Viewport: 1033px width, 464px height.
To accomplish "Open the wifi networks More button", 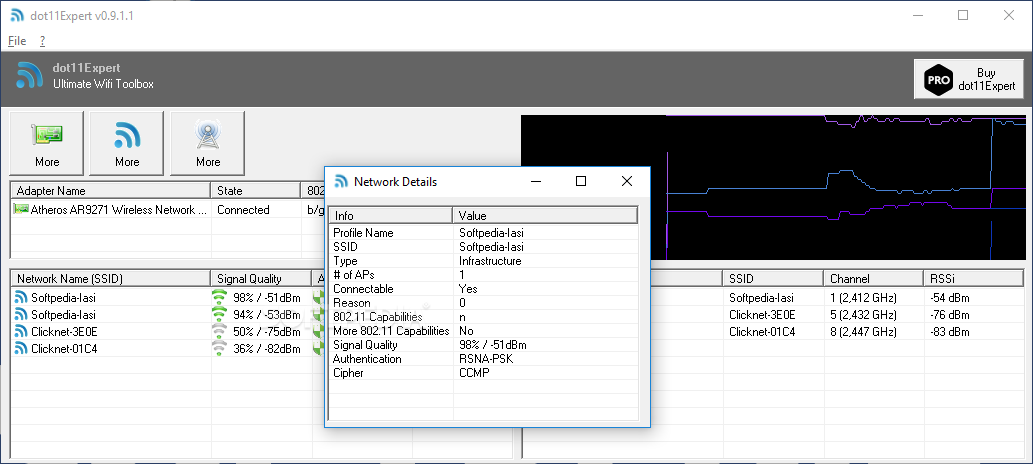I will tap(126, 143).
